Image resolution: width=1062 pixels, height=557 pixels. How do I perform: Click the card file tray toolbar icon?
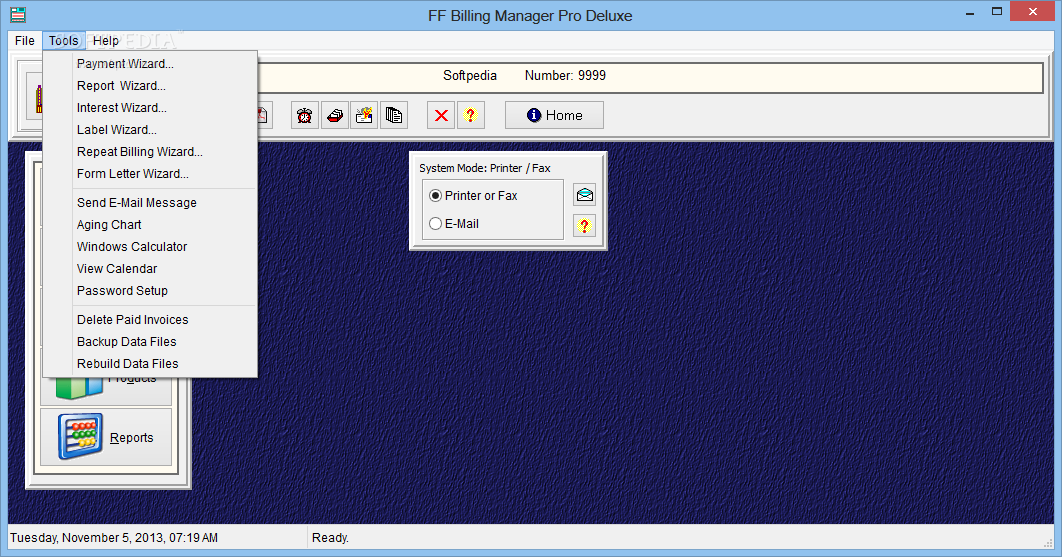coord(335,115)
